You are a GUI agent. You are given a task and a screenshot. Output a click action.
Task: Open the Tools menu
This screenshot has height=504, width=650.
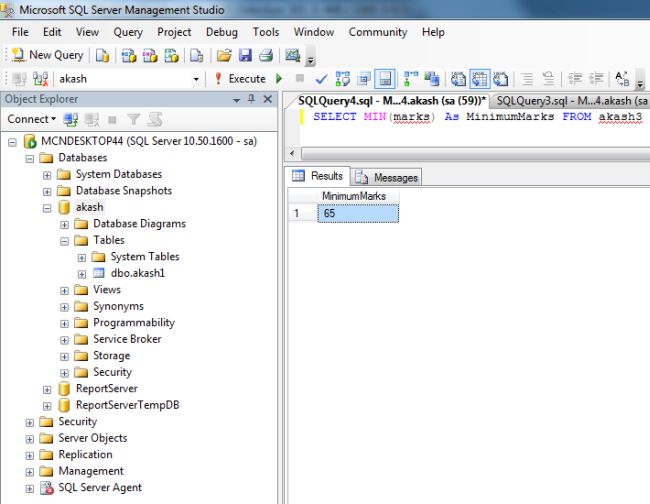(266, 32)
